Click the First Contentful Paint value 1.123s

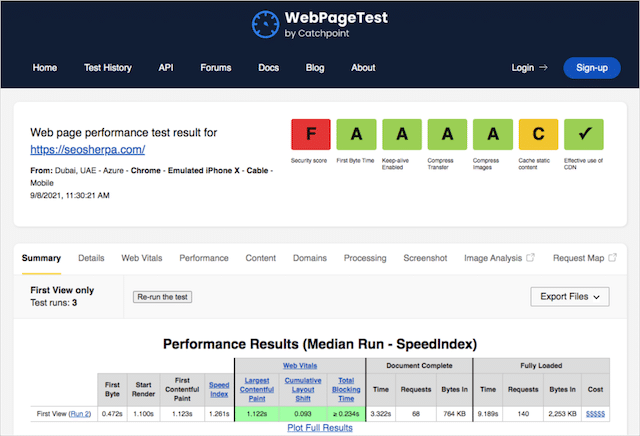pyautogui.click(x=182, y=414)
